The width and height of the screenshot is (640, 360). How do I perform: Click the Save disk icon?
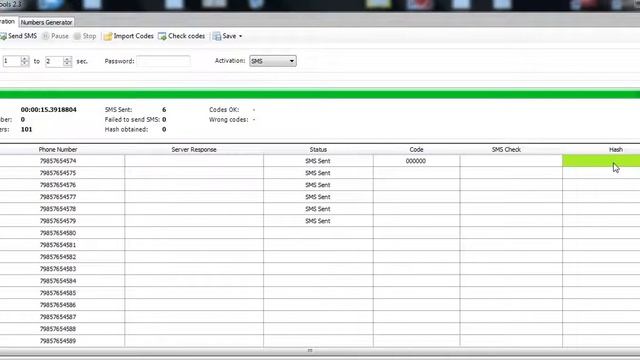click(x=217, y=36)
